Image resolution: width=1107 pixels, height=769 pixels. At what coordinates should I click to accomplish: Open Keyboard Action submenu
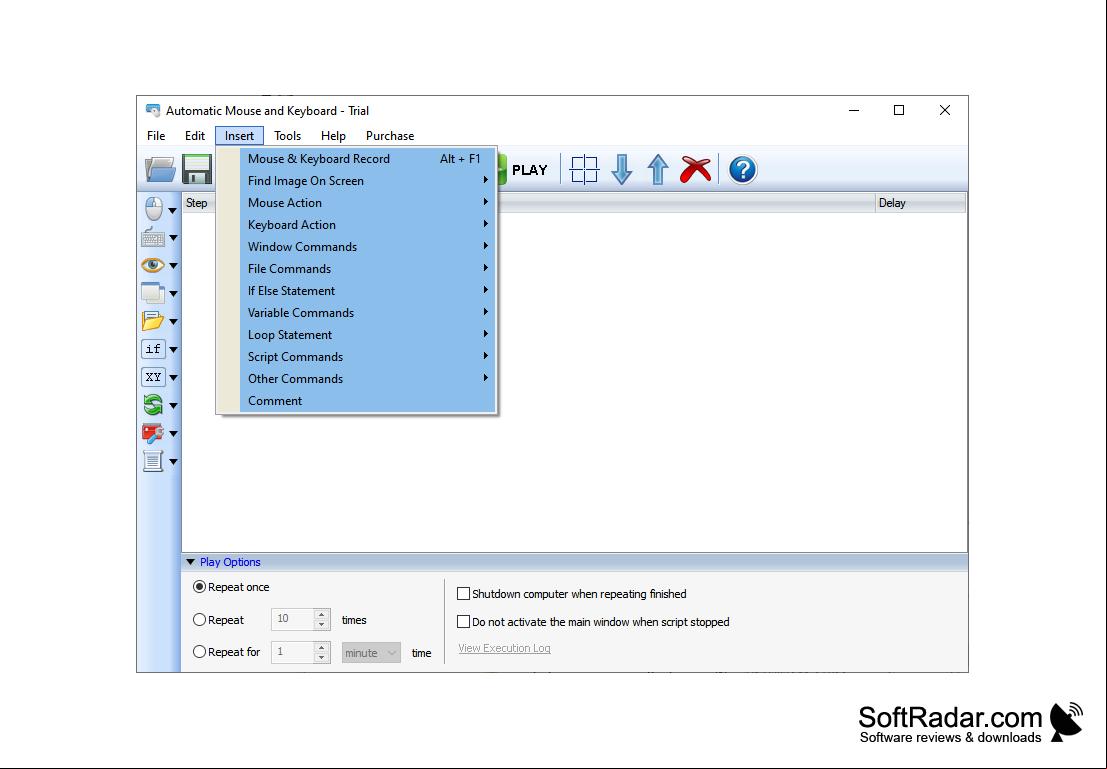(367, 225)
